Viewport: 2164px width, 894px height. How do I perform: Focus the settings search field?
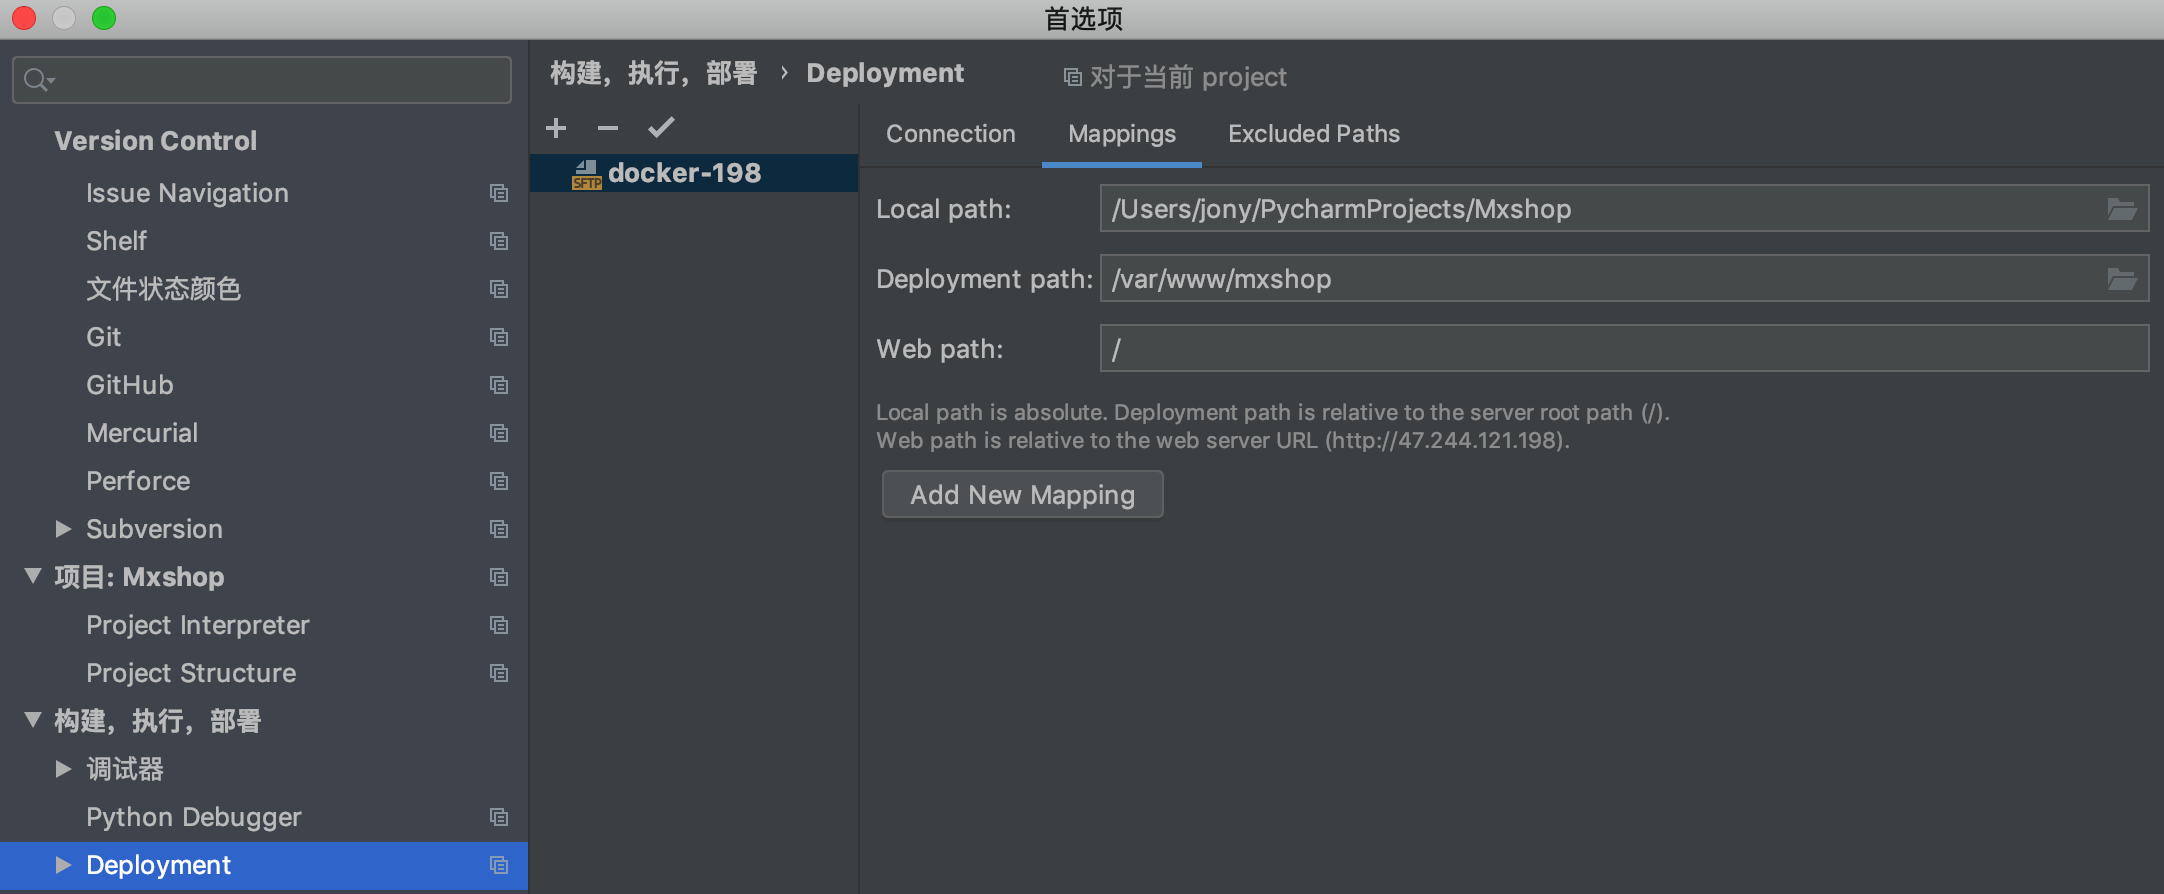click(280, 80)
